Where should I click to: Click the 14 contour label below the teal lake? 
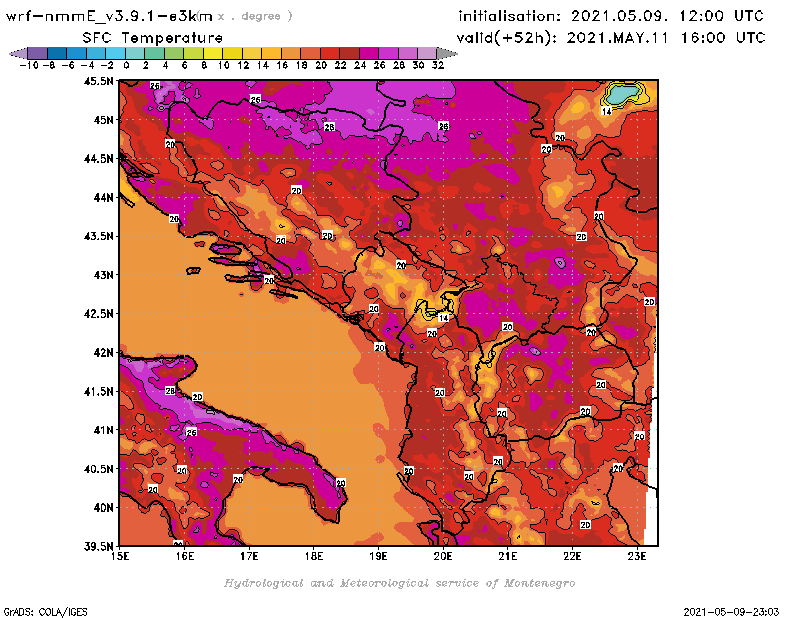tap(606, 111)
